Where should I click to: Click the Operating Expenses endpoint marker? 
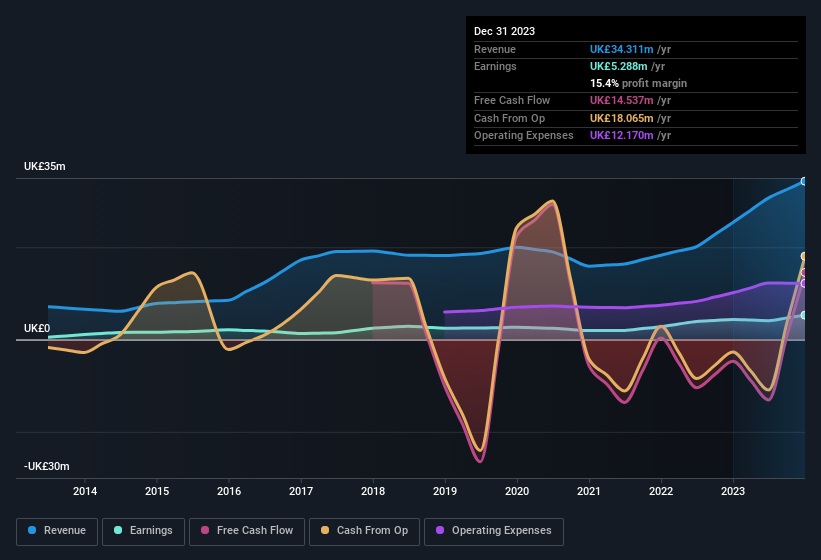coord(804,283)
